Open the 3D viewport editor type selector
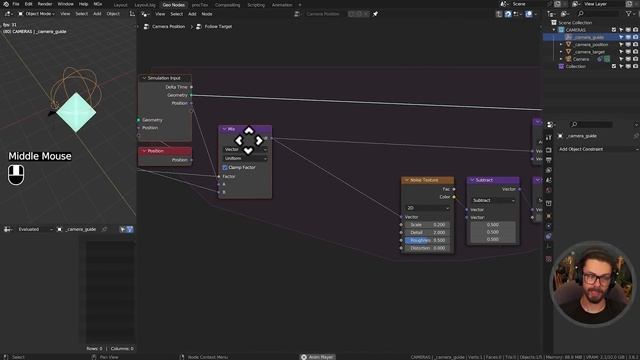 click(x=8, y=14)
